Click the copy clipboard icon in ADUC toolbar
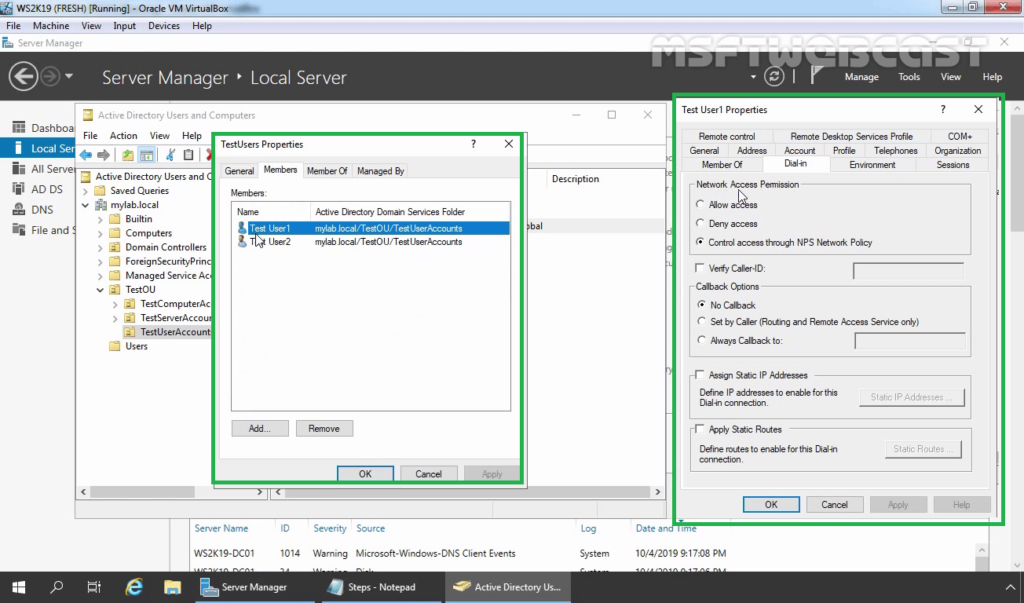This screenshot has width=1024, height=603. pos(188,155)
